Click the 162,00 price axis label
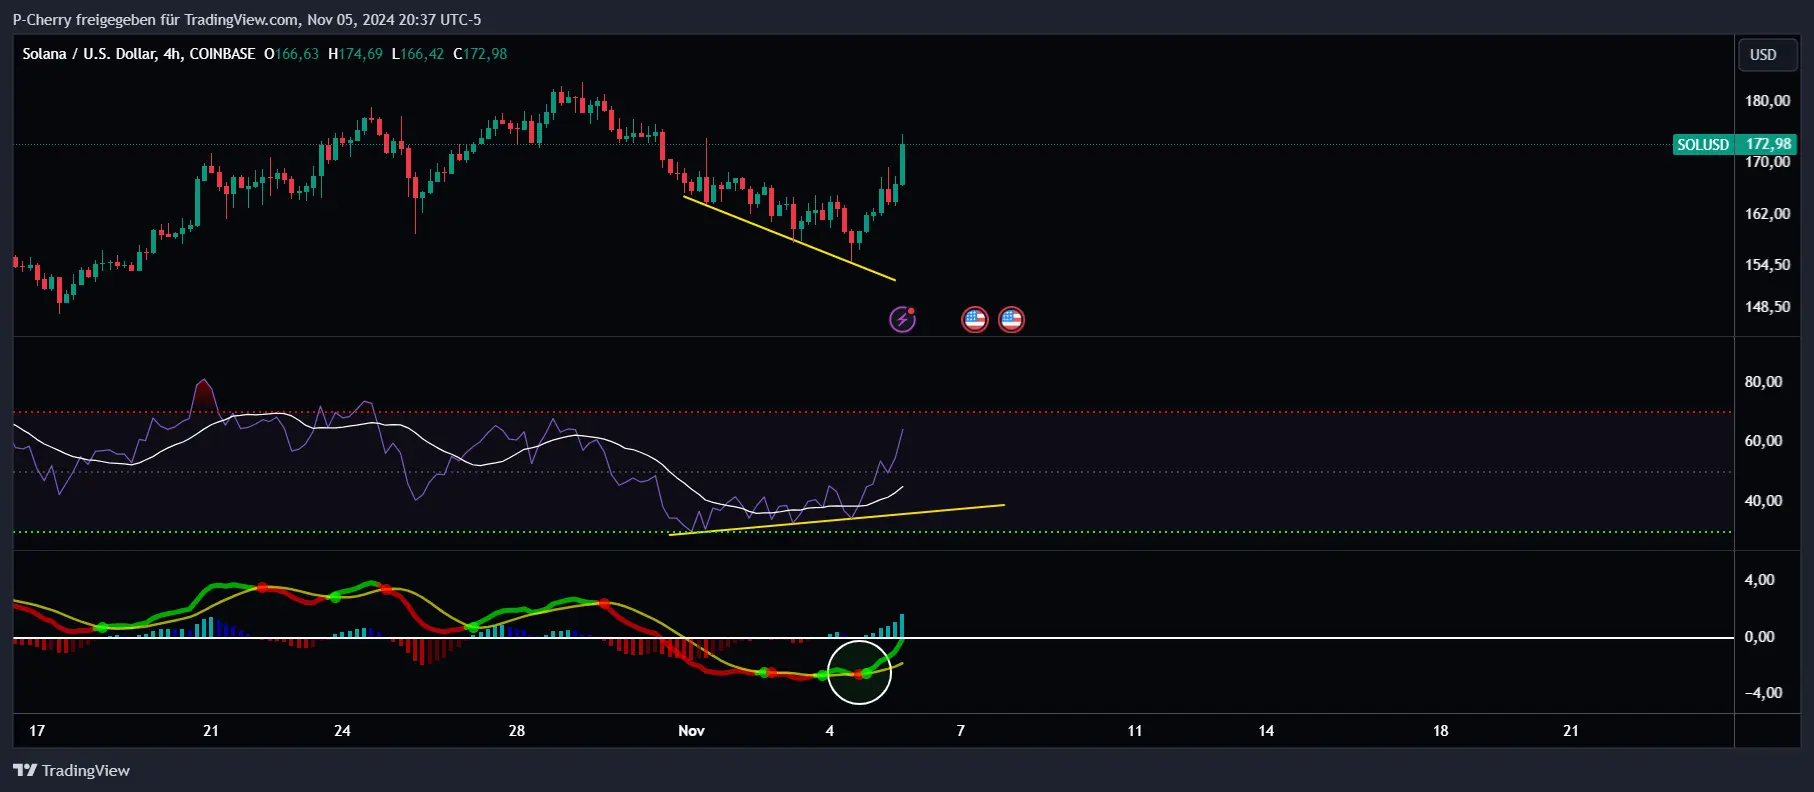Viewport: 1814px width, 792px height. 1767,214
